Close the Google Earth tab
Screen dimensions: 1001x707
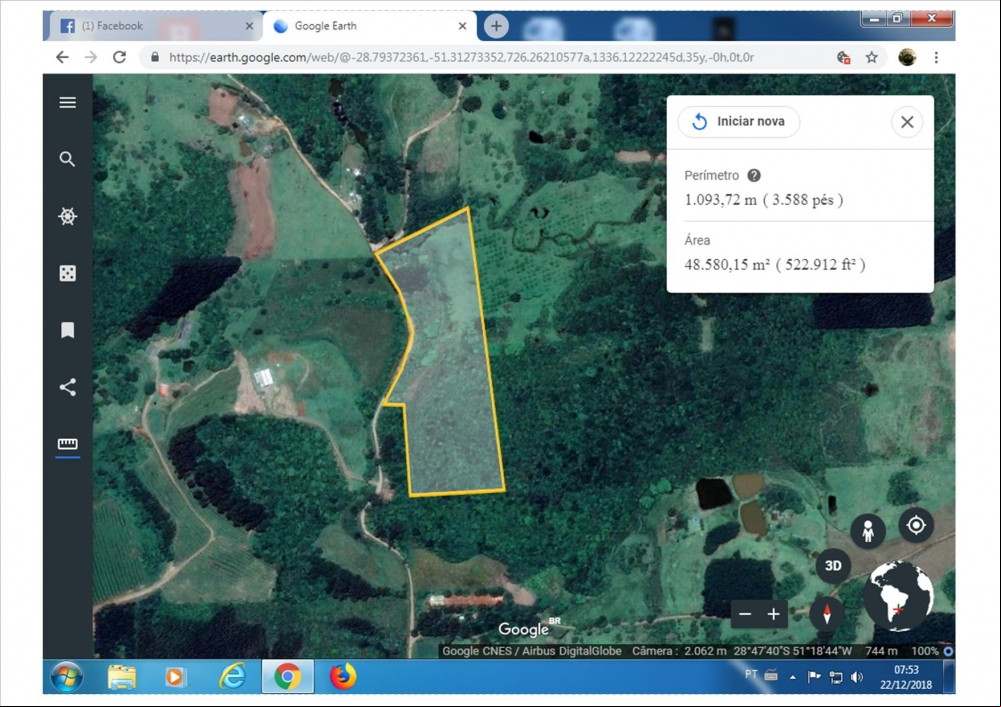pyautogui.click(x=462, y=26)
